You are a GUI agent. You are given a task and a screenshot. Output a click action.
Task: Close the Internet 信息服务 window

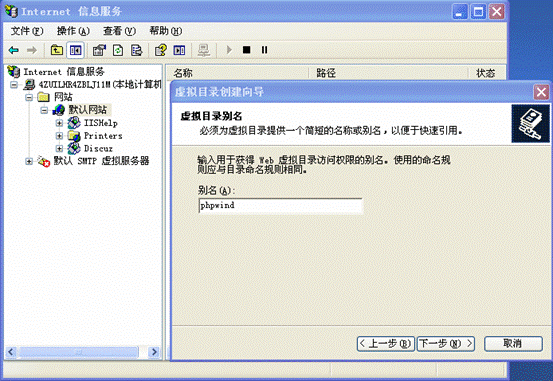tap(497, 12)
